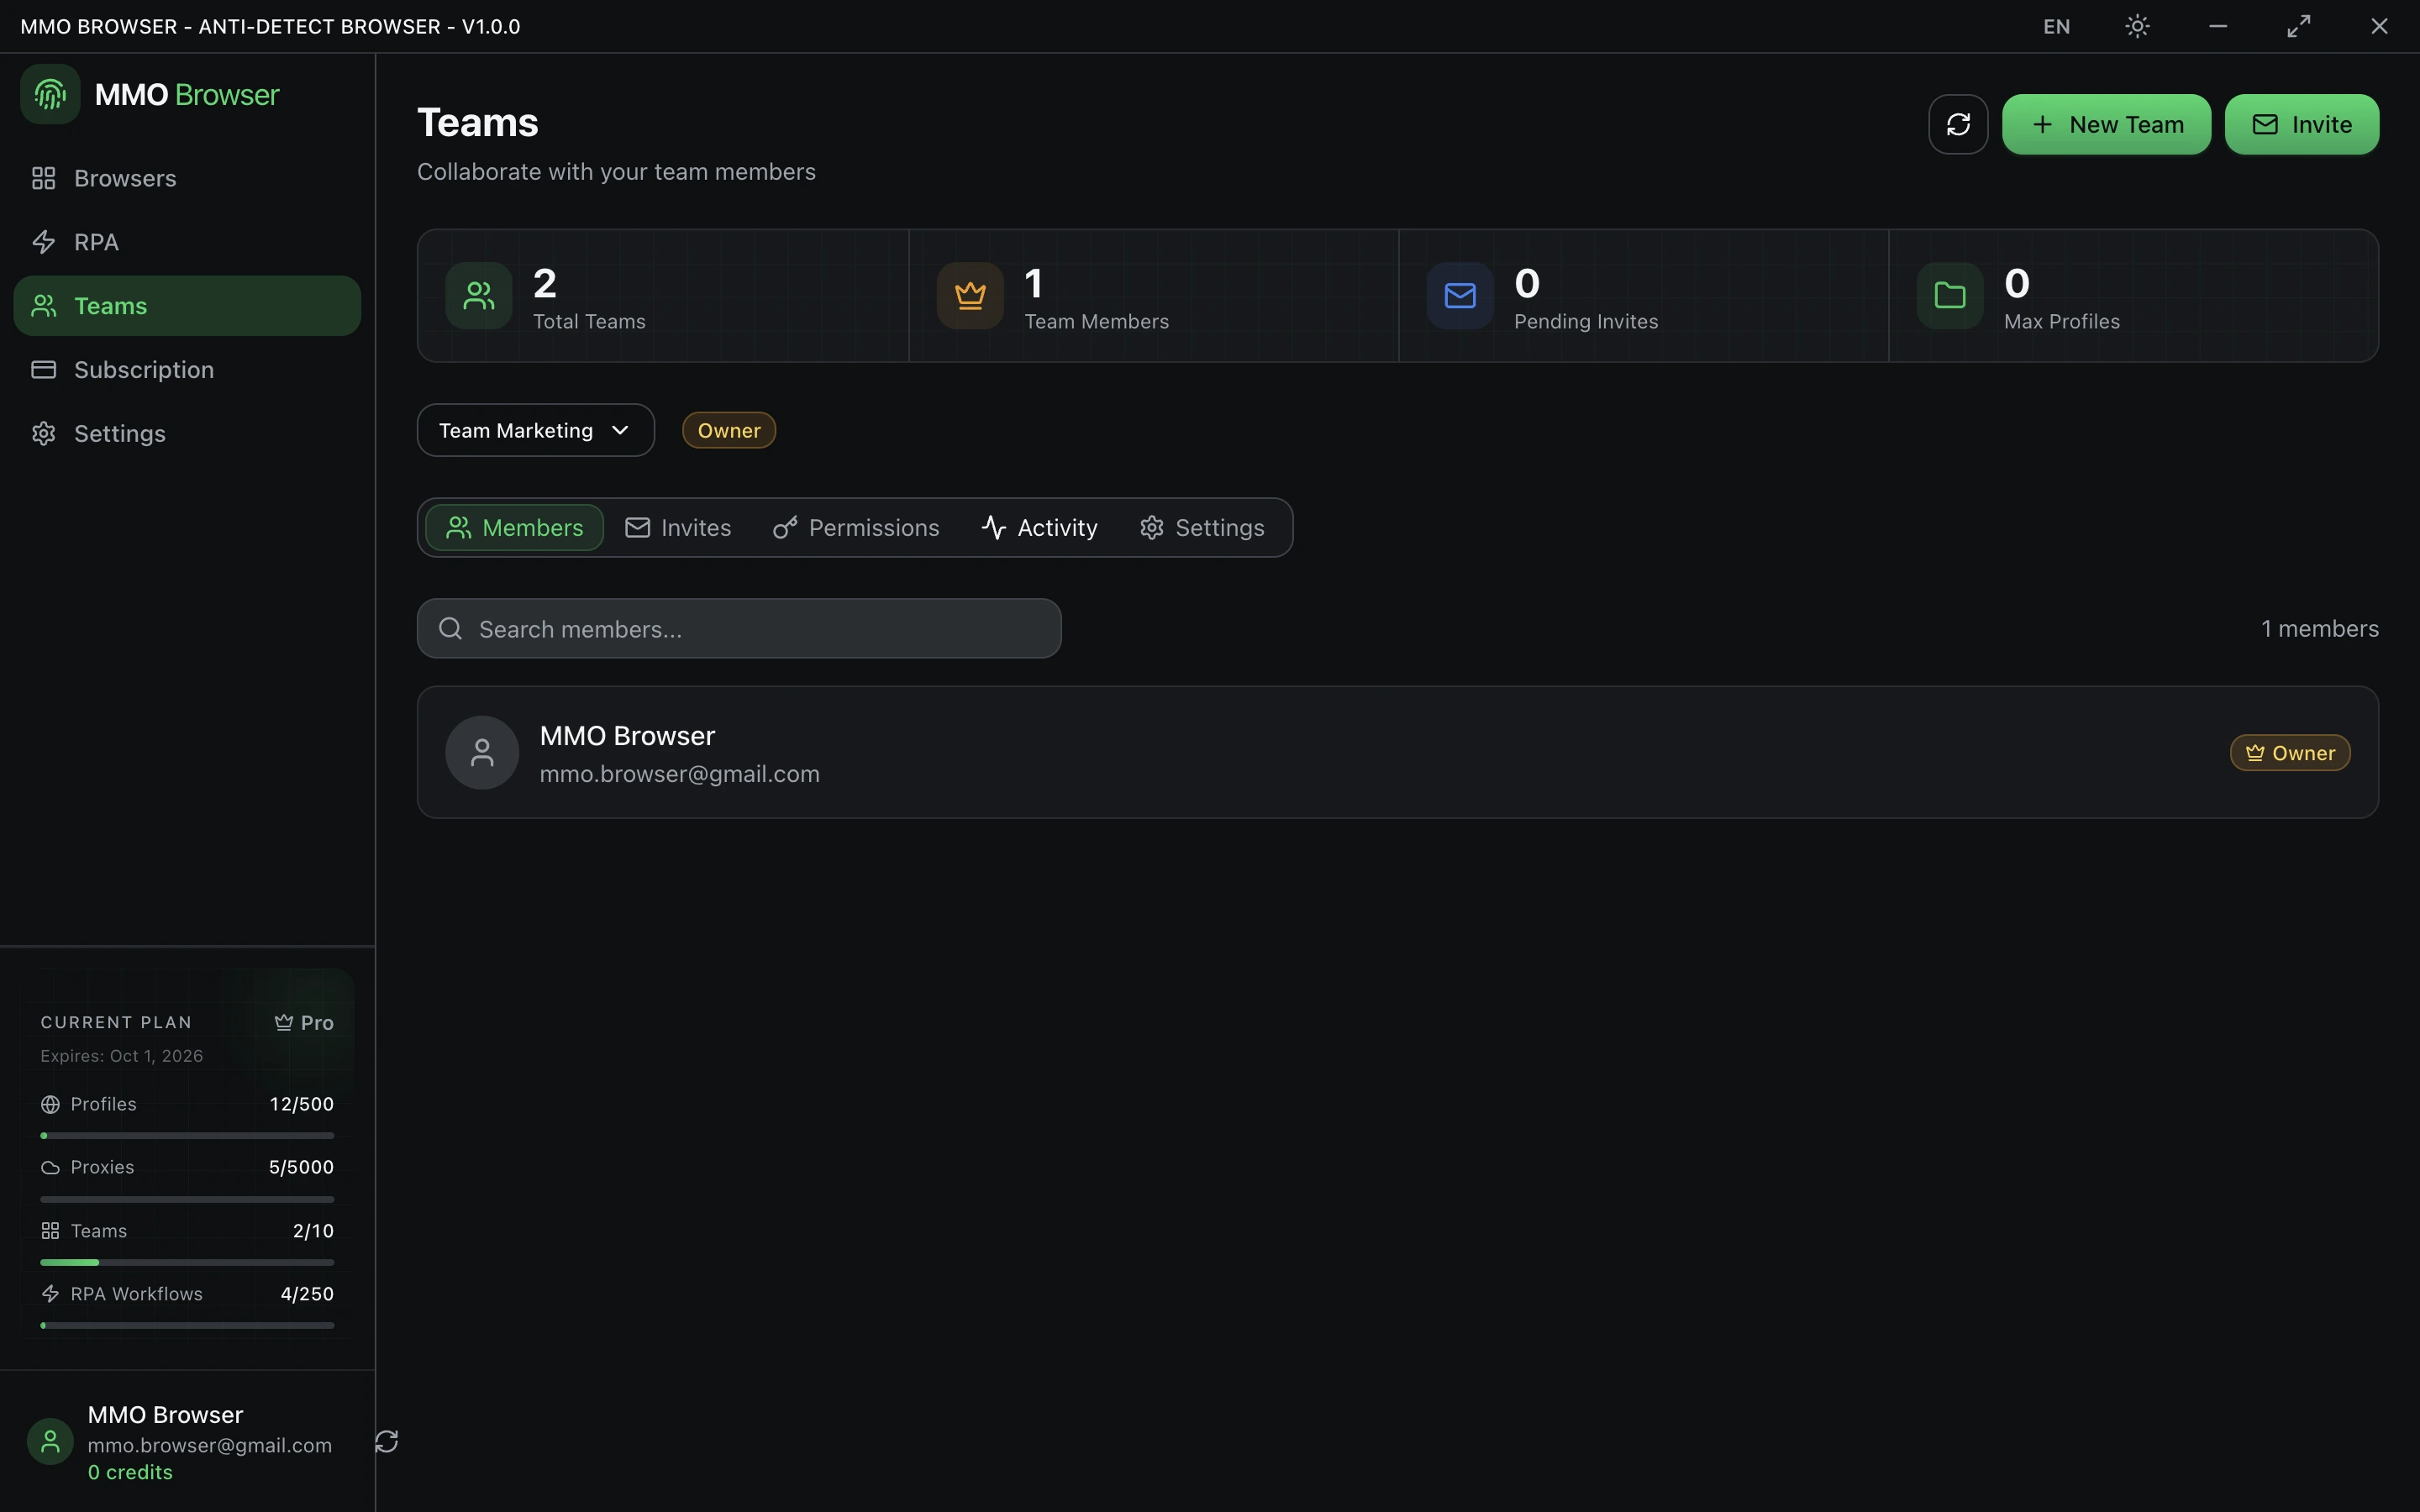Focus the Search members input field
This screenshot has width=2420, height=1512.
(x=738, y=628)
